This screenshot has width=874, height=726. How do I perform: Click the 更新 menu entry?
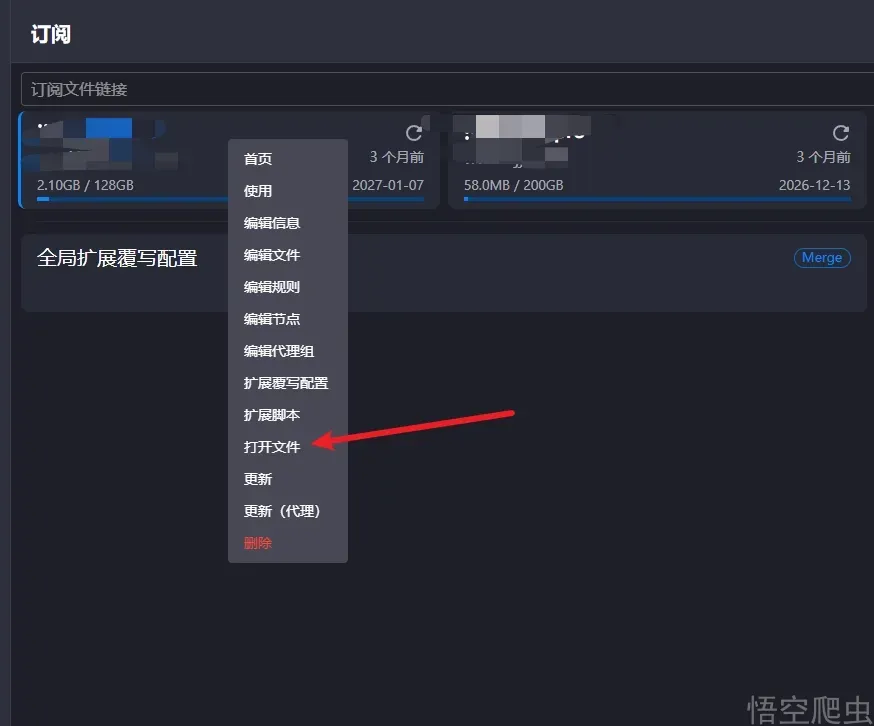coord(258,479)
